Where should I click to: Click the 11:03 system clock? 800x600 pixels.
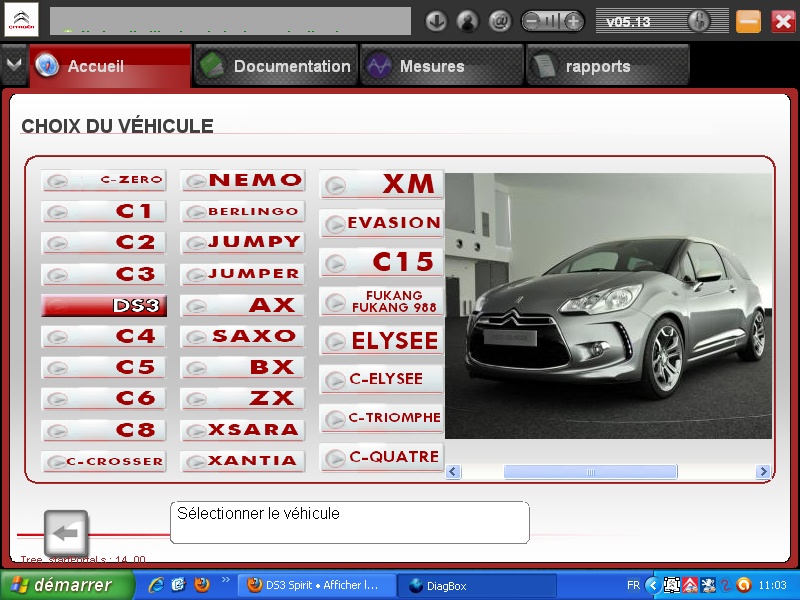point(772,585)
